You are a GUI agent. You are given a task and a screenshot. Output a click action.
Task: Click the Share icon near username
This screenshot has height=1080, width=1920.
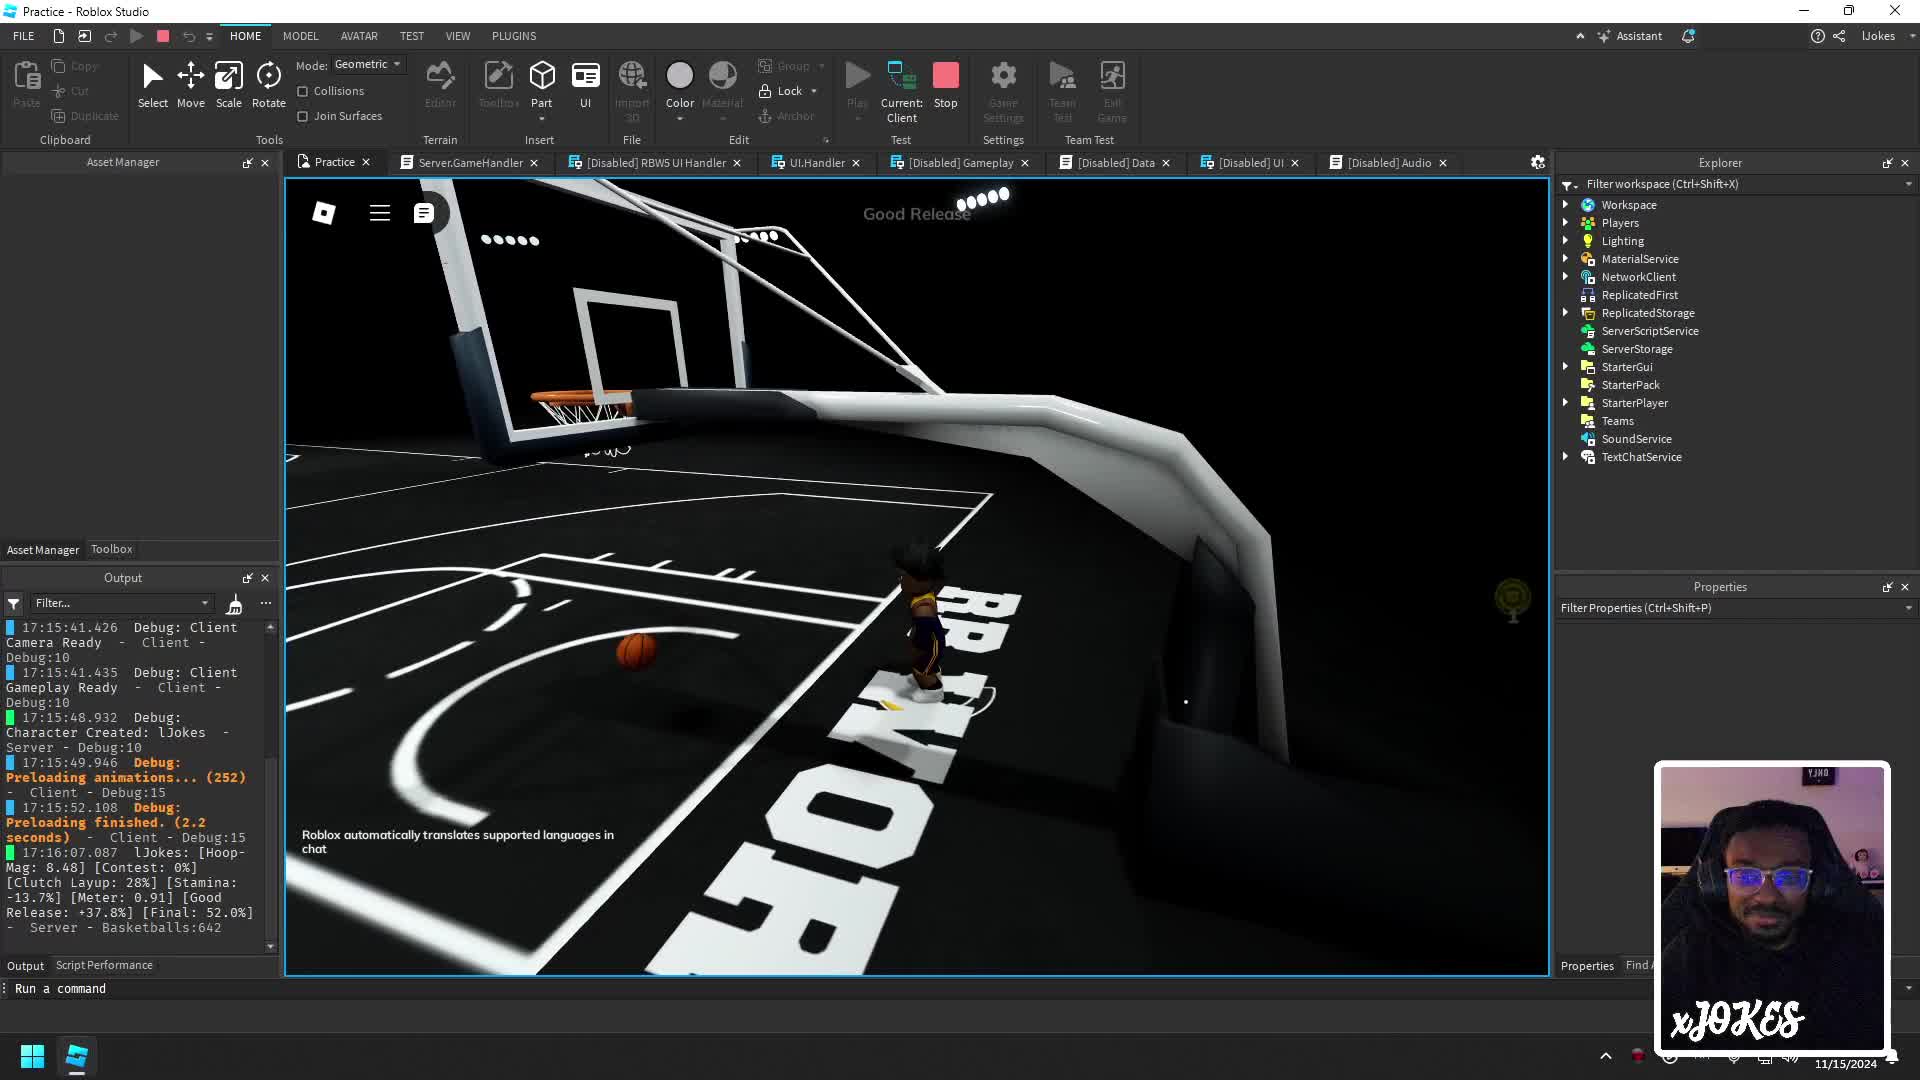1839,36
